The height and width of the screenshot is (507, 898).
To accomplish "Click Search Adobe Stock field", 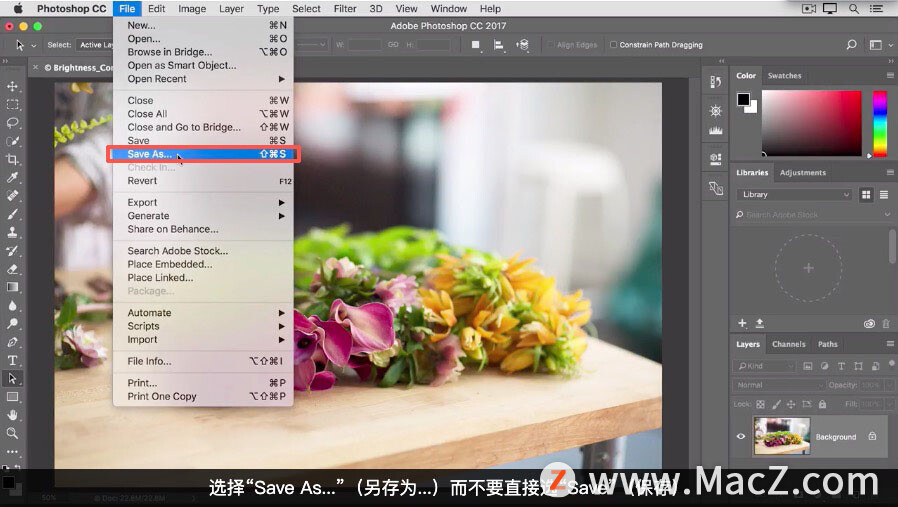I will 813,215.
